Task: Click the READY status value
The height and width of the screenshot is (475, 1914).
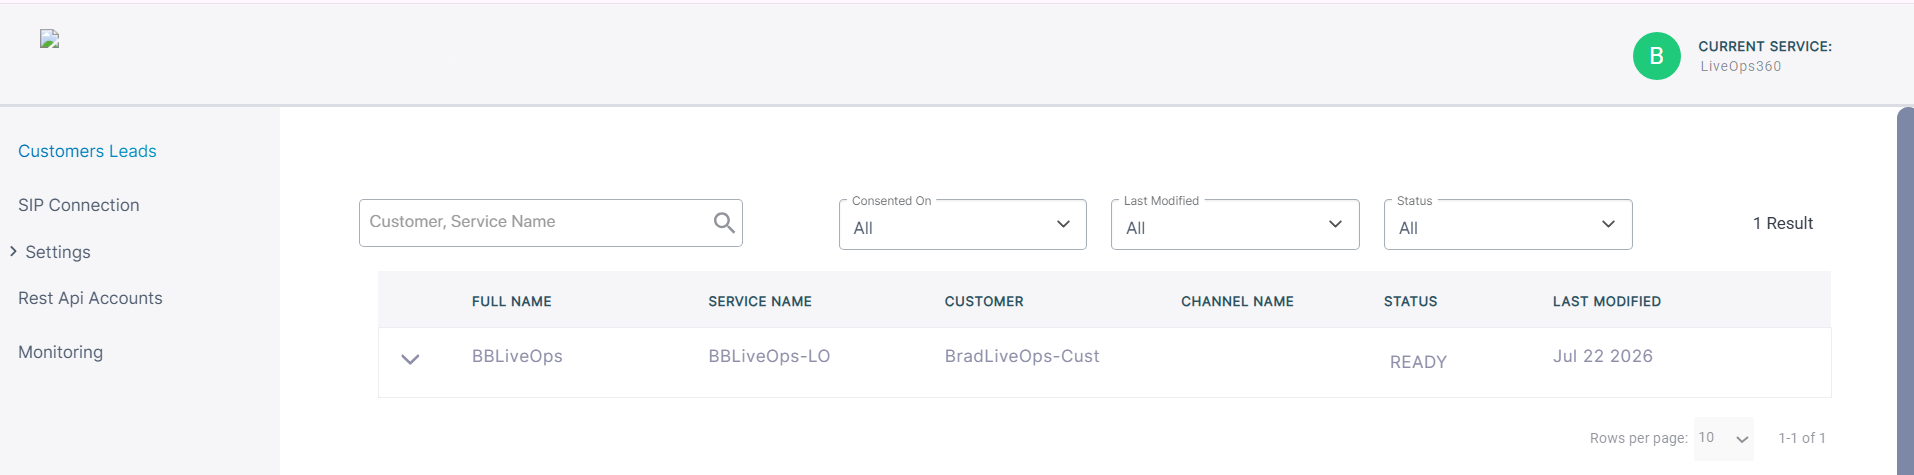Action: 1418,362
